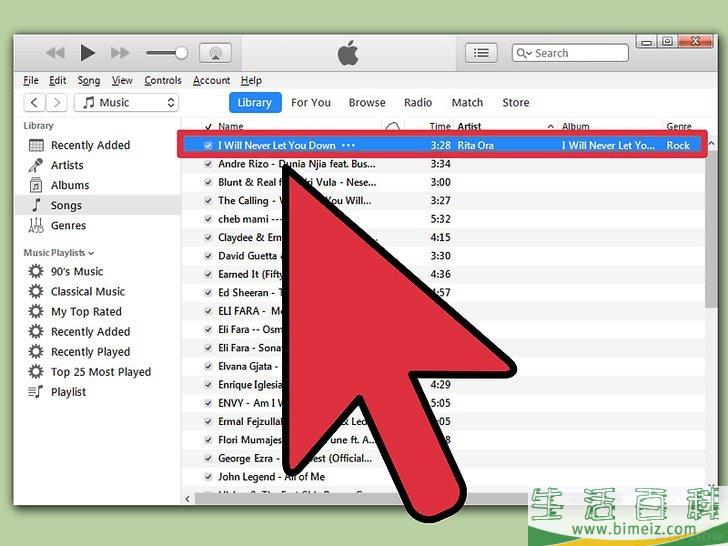The height and width of the screenshot is (546, 728).
Task: Uncheck The Calling song checkbox
Action: coord(208,201)
